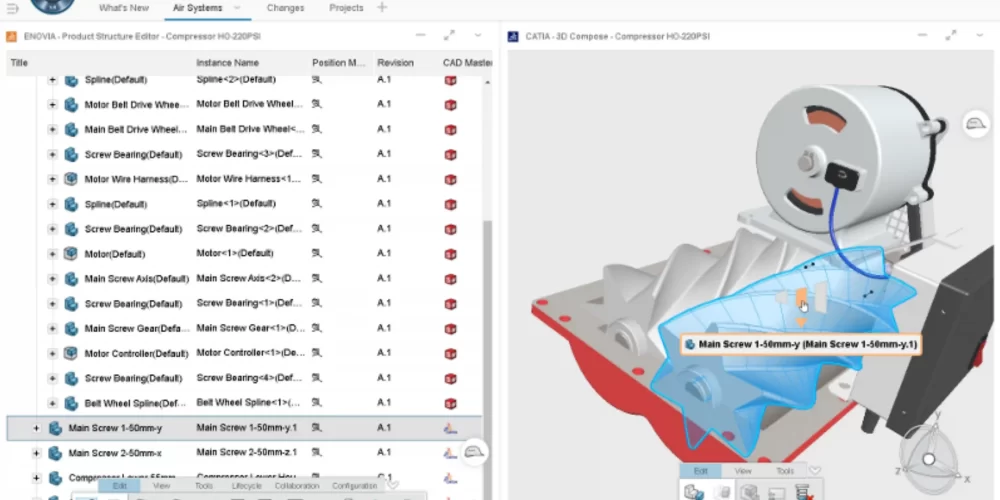Maximize the Product Structure Editor panel
This screenshot has height=500, width=1000.
pyautogui.click(x=450, y=36)
